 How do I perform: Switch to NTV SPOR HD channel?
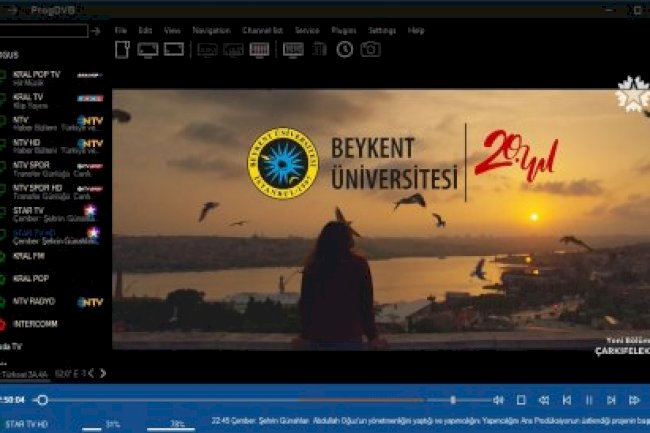click(37, 187)
